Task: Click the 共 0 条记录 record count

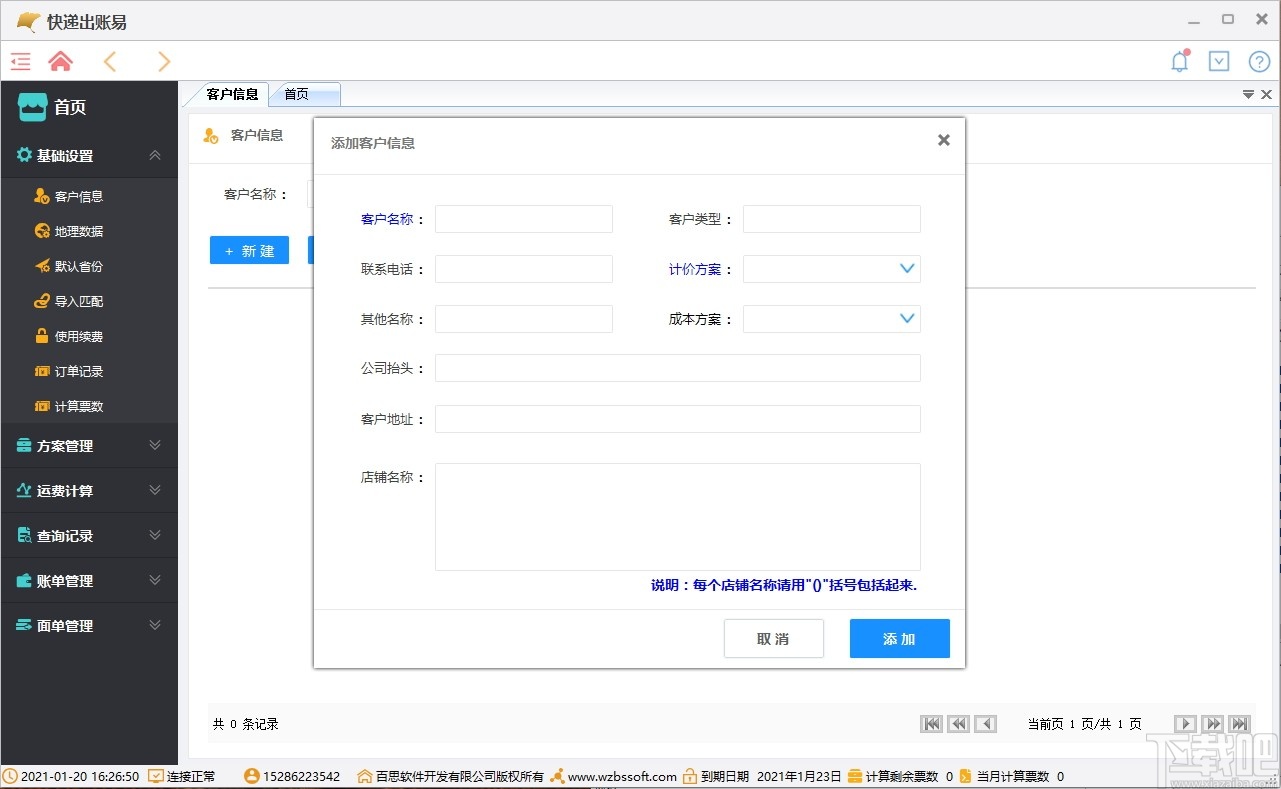Action: click(x=246, y=724)
